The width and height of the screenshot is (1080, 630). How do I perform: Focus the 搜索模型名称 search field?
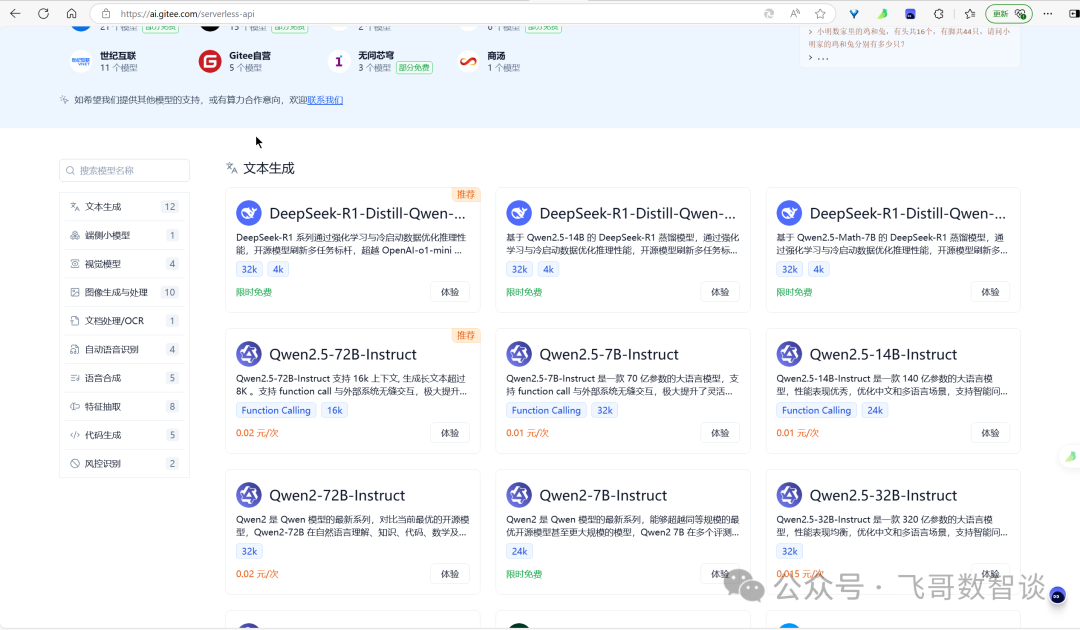pyautogui.click(x=124, y=170)
